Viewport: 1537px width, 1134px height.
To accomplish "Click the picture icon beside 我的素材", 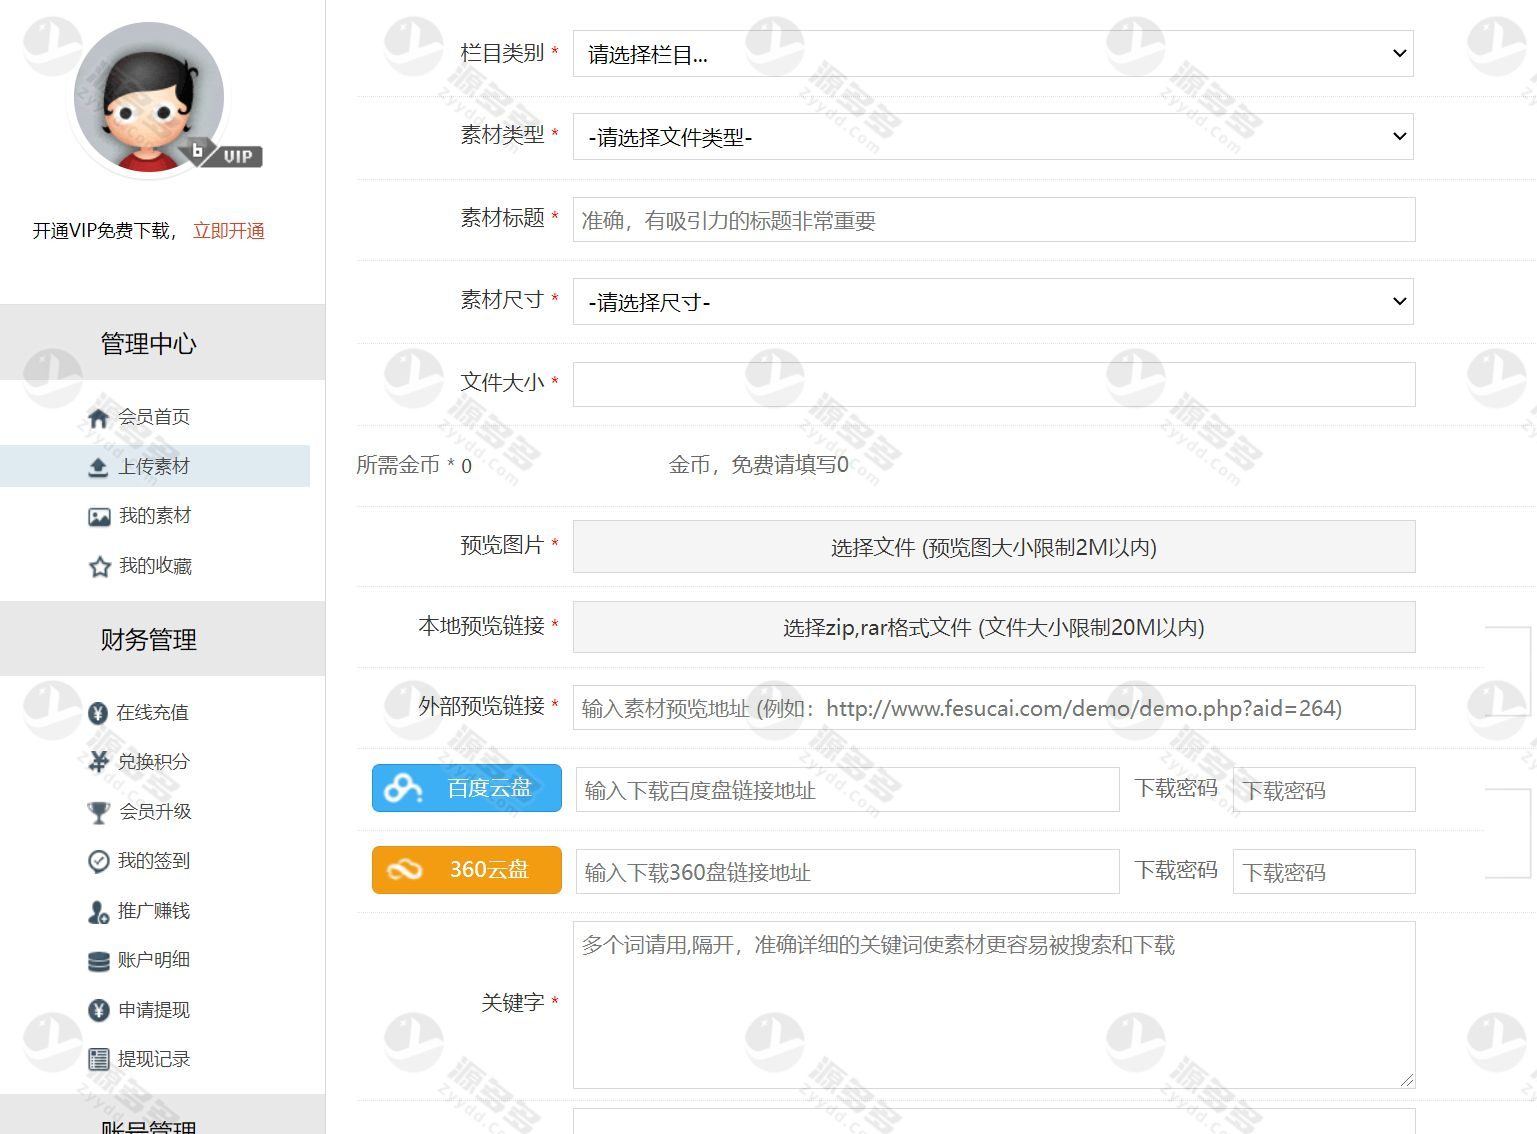I will click(99, 517).
